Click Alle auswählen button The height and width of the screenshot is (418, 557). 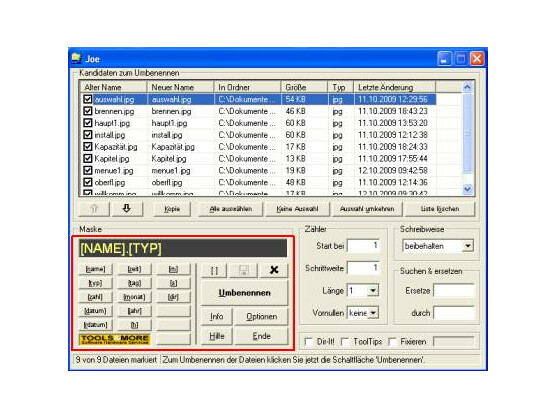pos(231,209)
